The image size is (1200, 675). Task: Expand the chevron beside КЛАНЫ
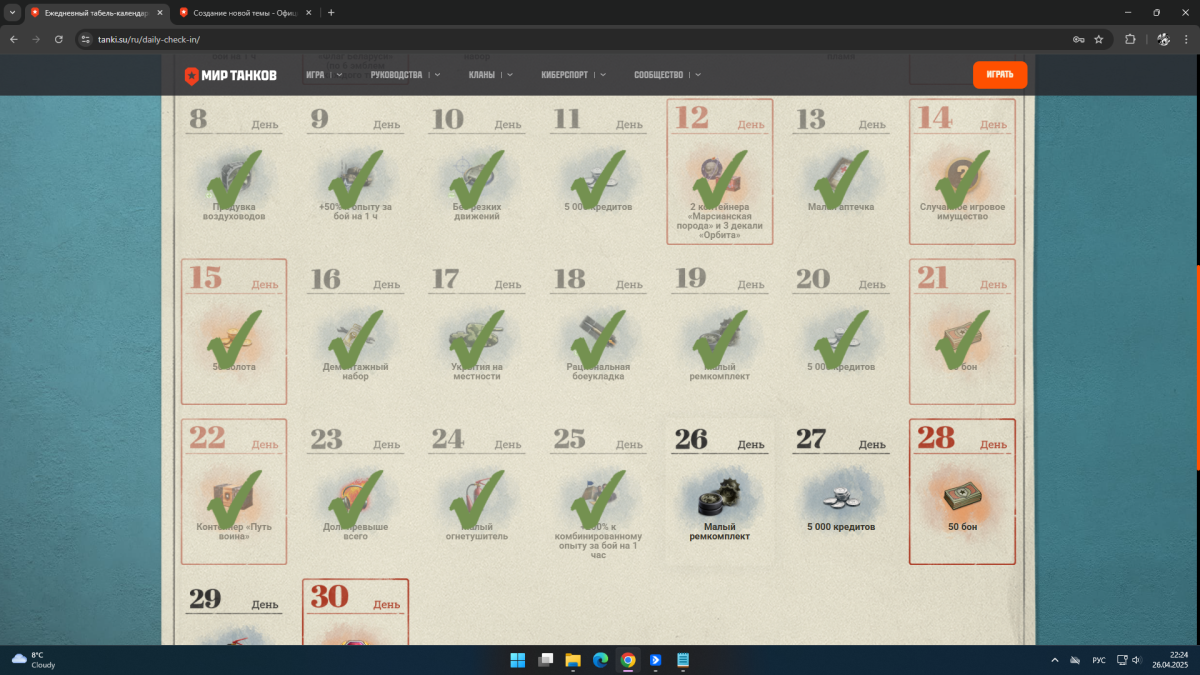coord(509,75)
